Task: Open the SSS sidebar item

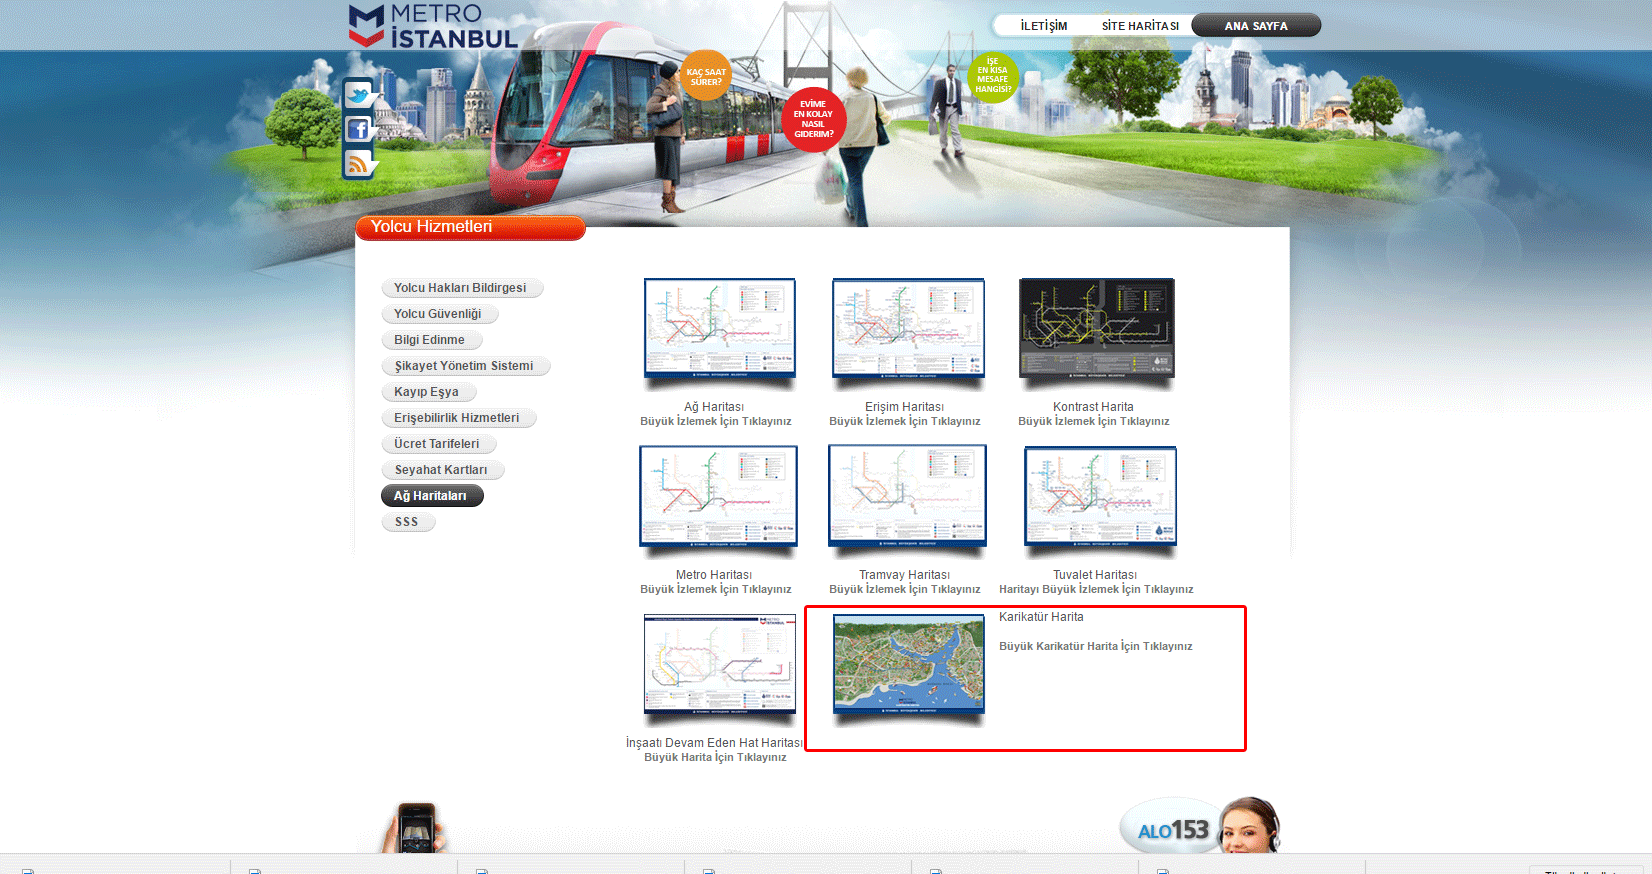Action: click(x=407, y=522)
